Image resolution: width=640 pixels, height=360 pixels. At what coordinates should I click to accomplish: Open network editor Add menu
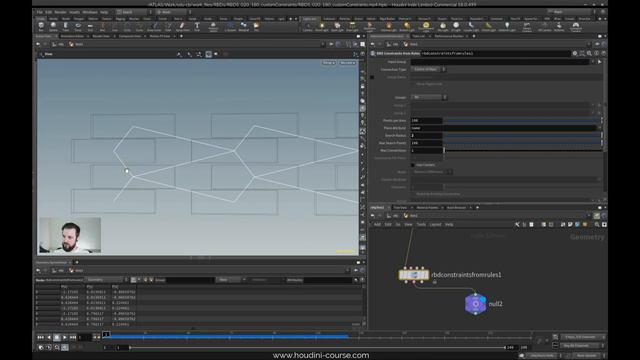click(377, 224)
